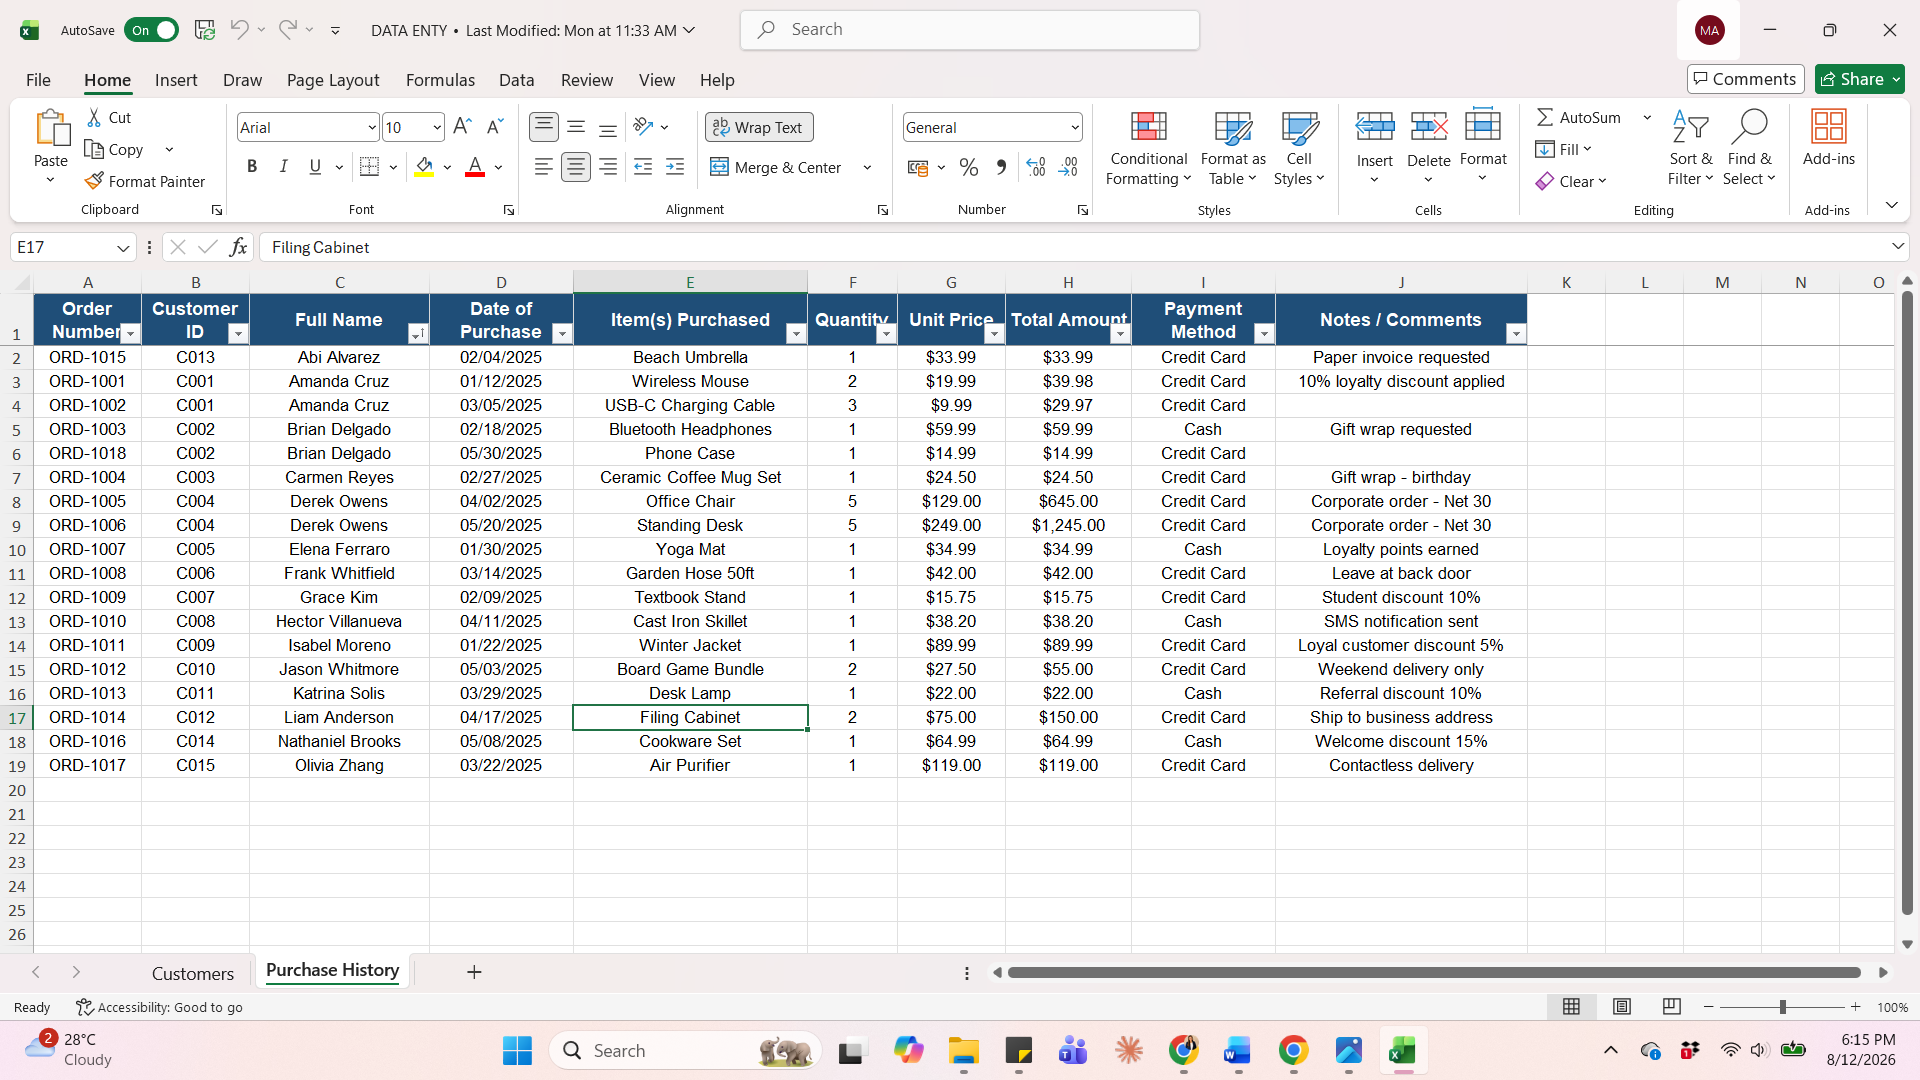This screenshot has width=1920, height=1080.
Task: Expand the General number format dropdown
Action: coord(1075,127)
